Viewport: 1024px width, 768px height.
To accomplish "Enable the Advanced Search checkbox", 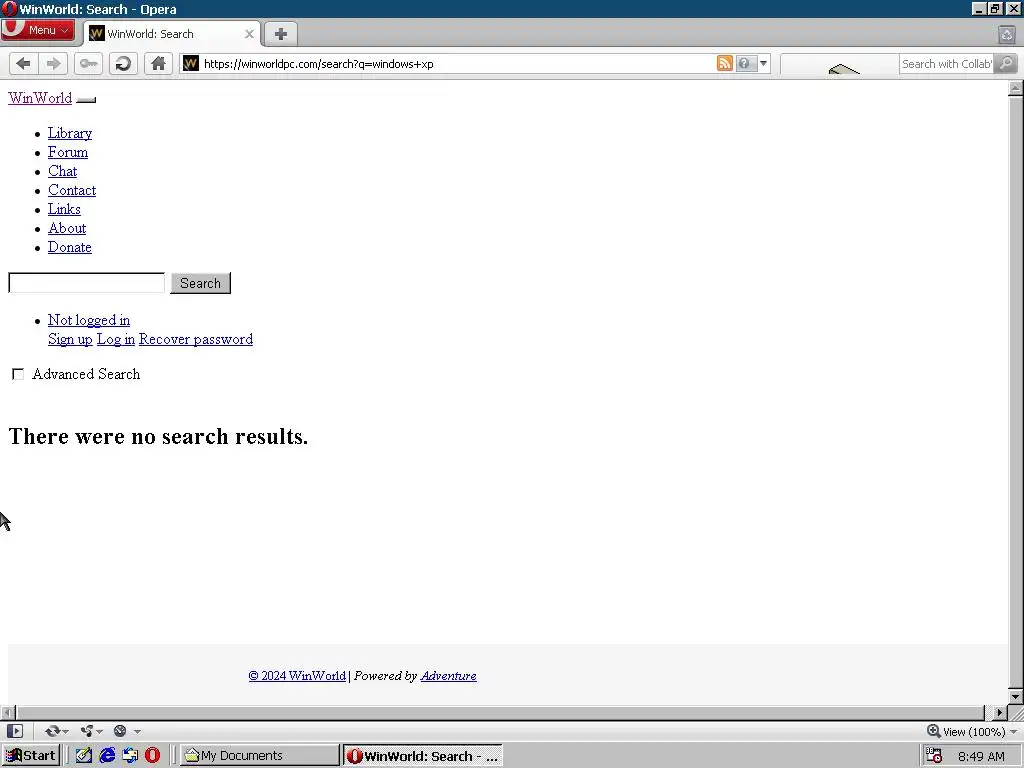I will pyautogui.click(x=18, y=374).
